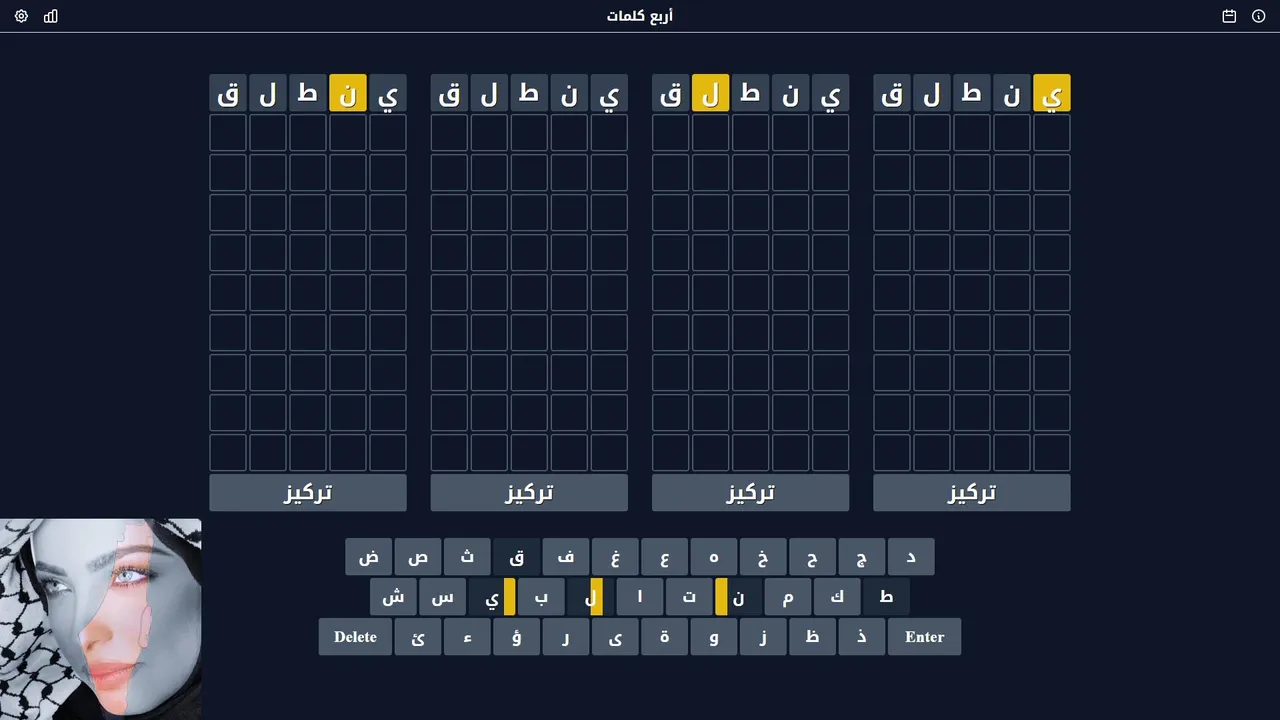
Task: Tap the ح key
Action: point(813,557)
